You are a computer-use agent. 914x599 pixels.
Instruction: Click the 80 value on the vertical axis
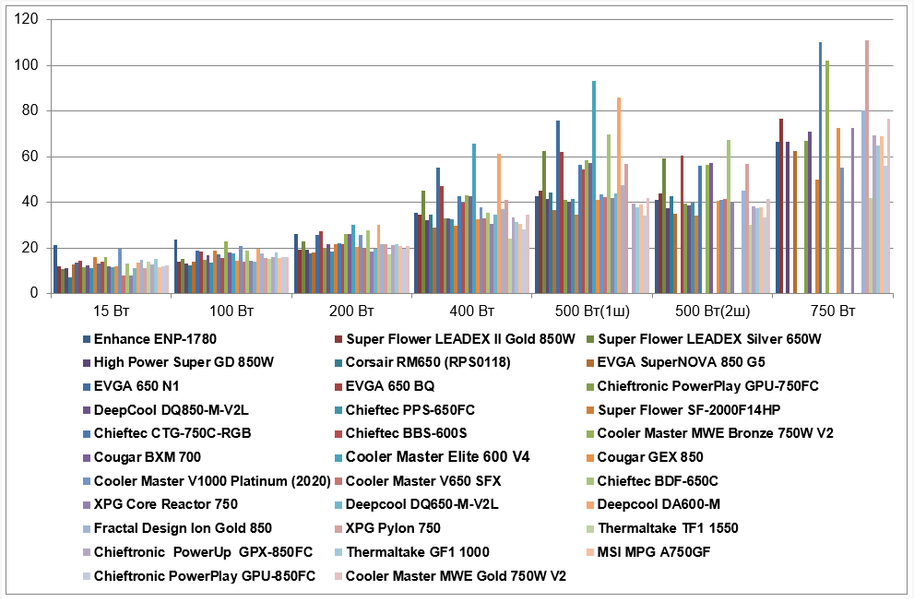[30, 111]
